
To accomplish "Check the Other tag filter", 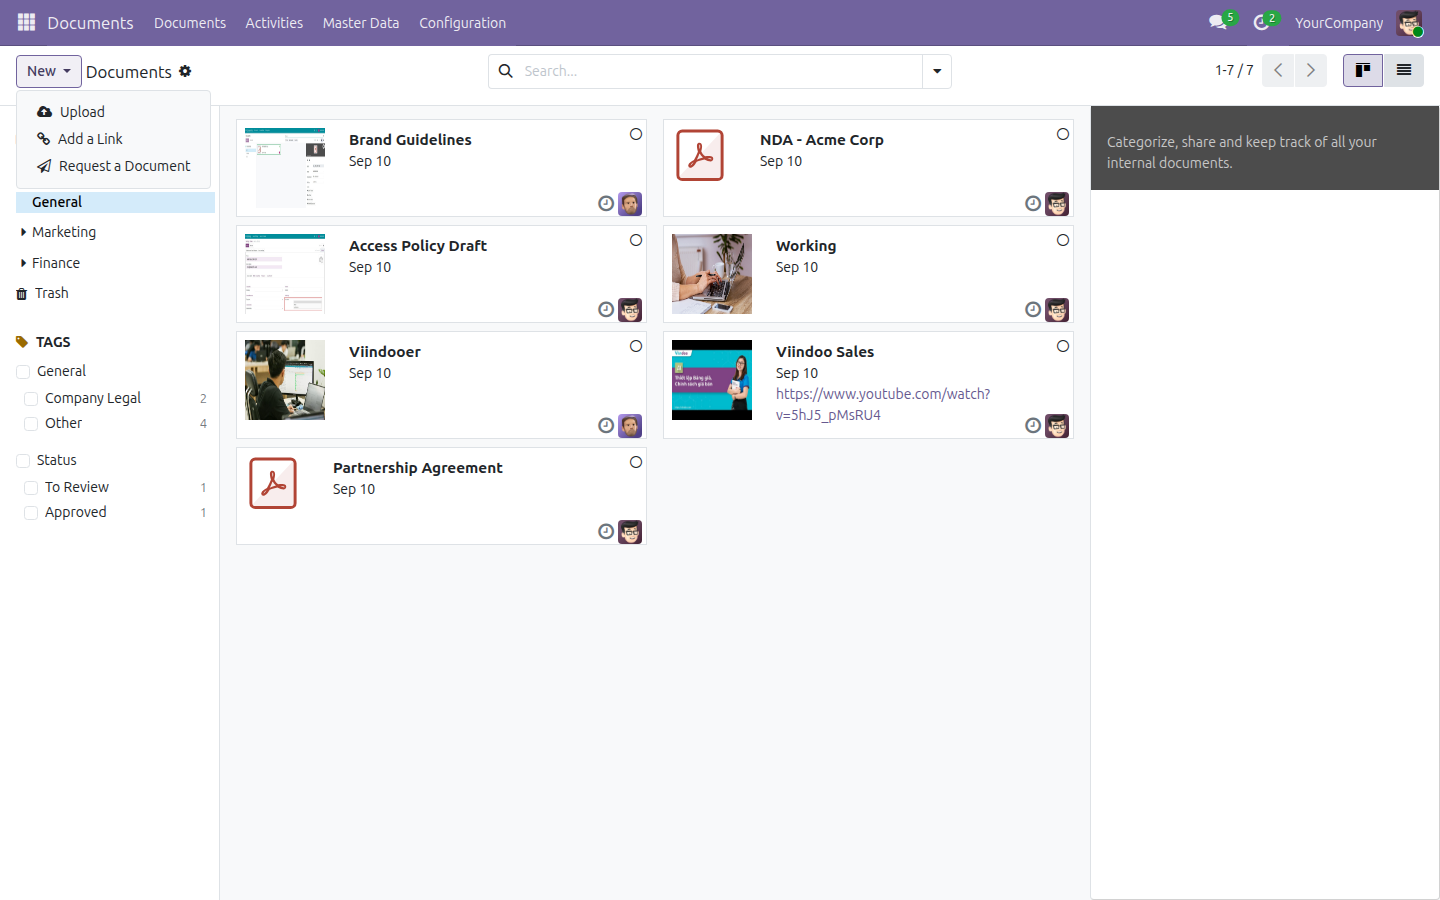I will (x=31, y=423).
